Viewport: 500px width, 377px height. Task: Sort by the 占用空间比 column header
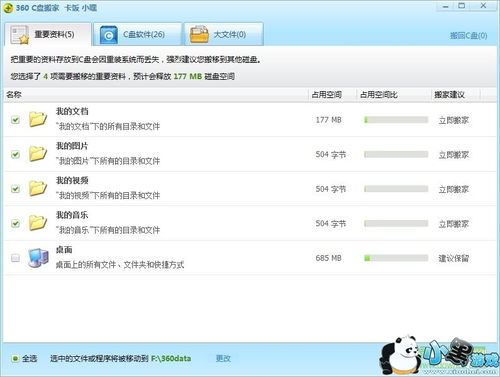(x=394, y=95)
